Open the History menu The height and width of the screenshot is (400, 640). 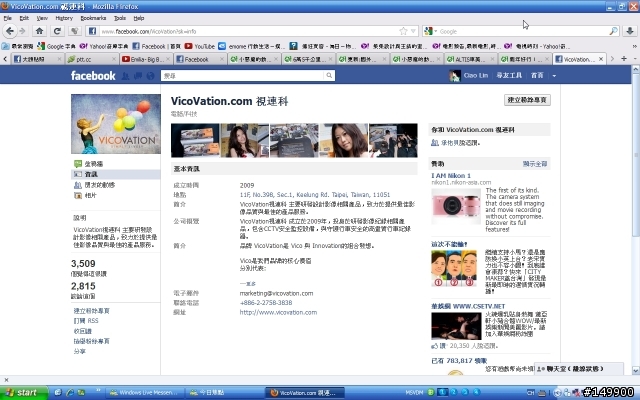pos(64,18)
